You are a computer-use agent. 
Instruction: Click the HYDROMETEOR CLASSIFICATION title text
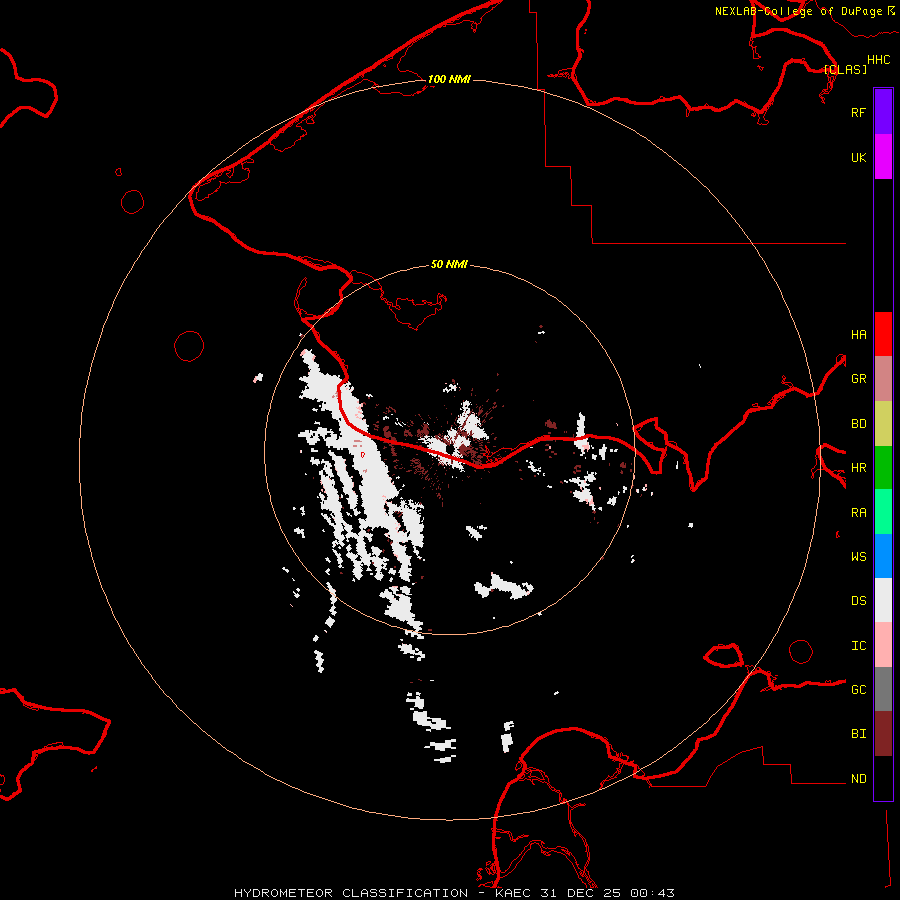(351, 893)
